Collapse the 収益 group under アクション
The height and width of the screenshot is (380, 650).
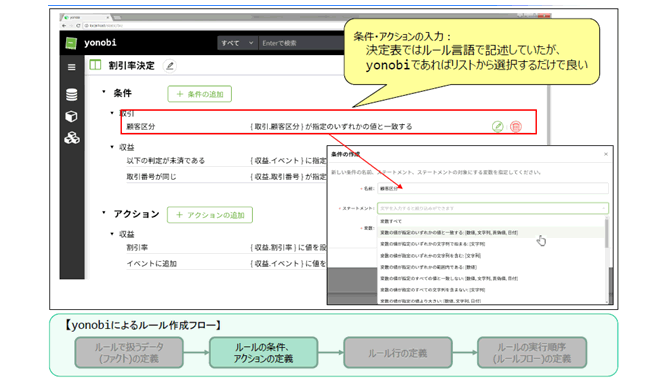point(112,234)
